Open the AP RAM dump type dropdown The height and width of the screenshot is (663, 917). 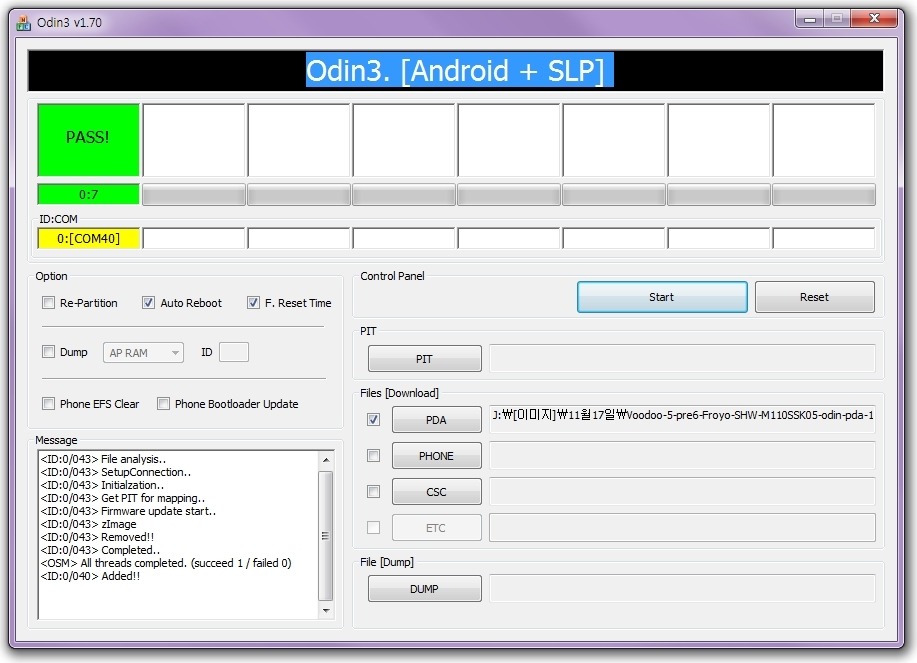click(143, 353)
